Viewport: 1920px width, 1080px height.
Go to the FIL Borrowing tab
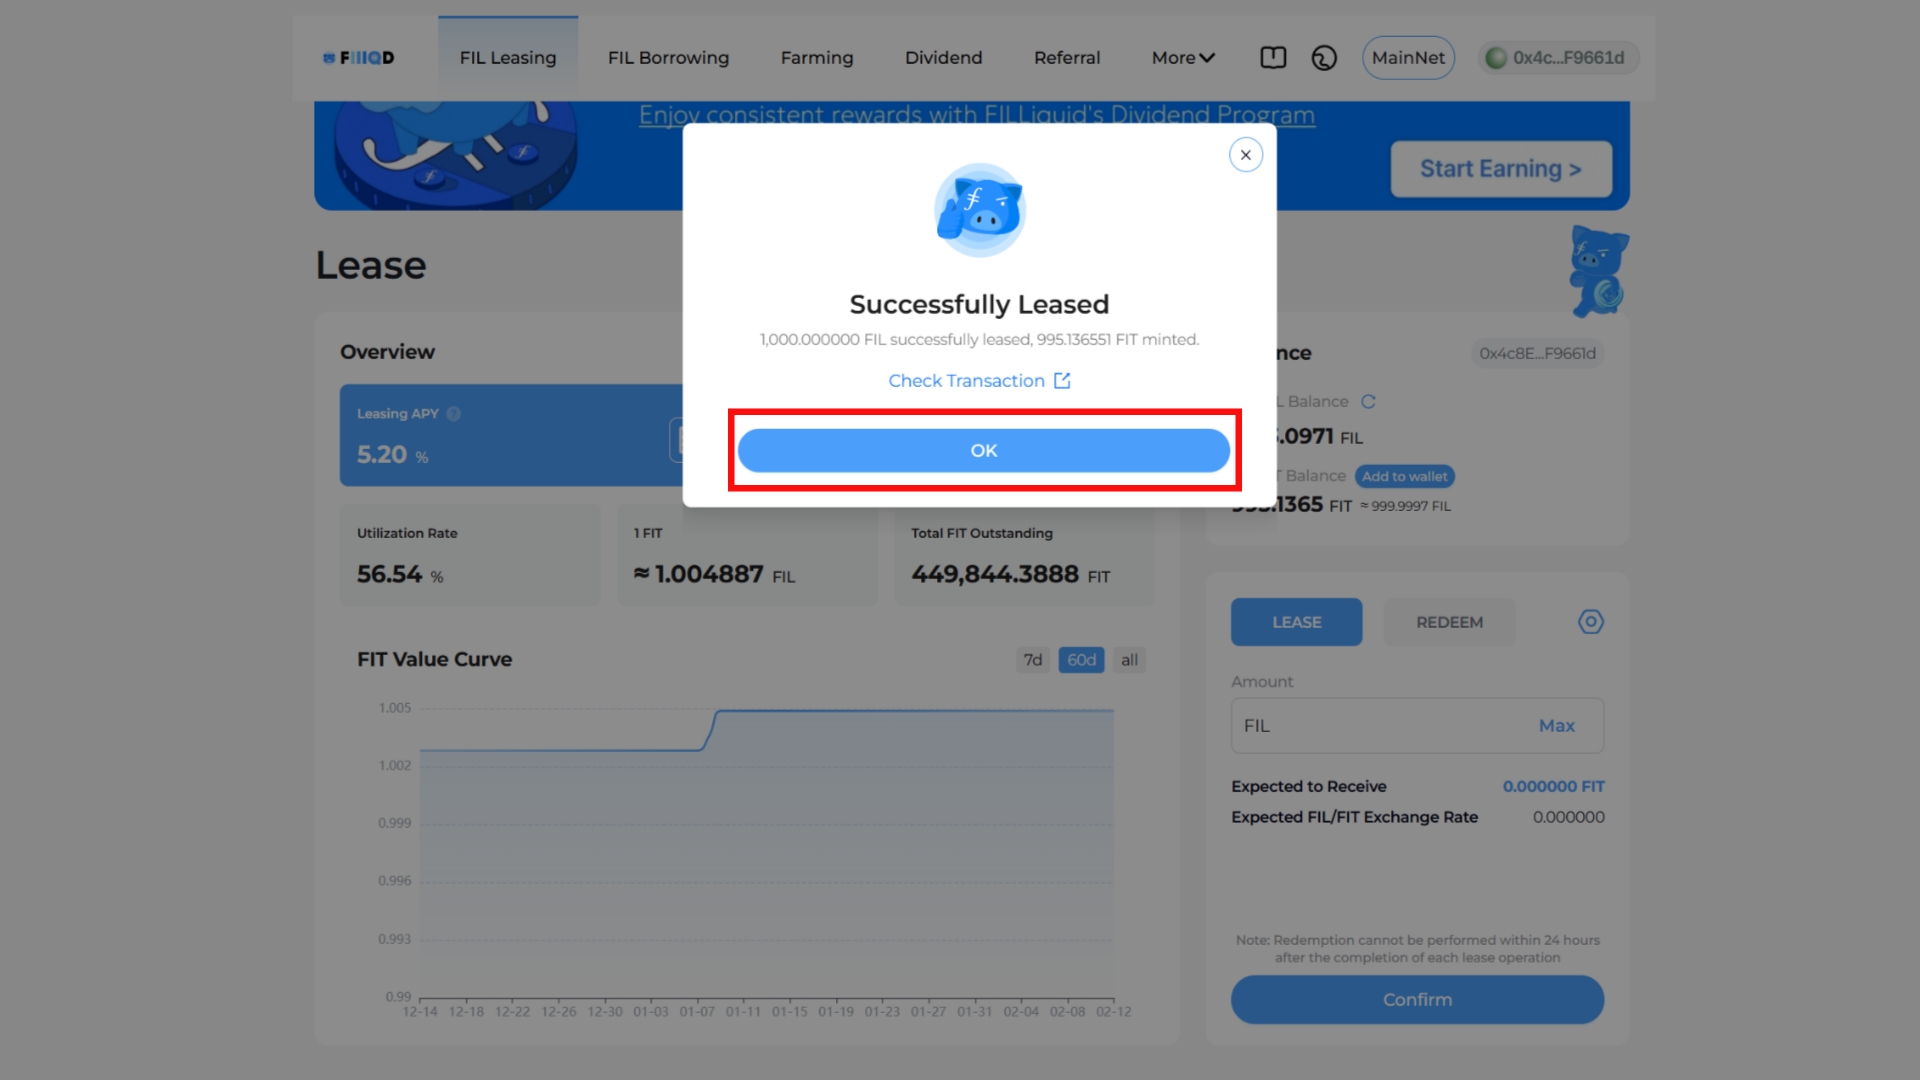pyautogui.click(x=668, y=58)
